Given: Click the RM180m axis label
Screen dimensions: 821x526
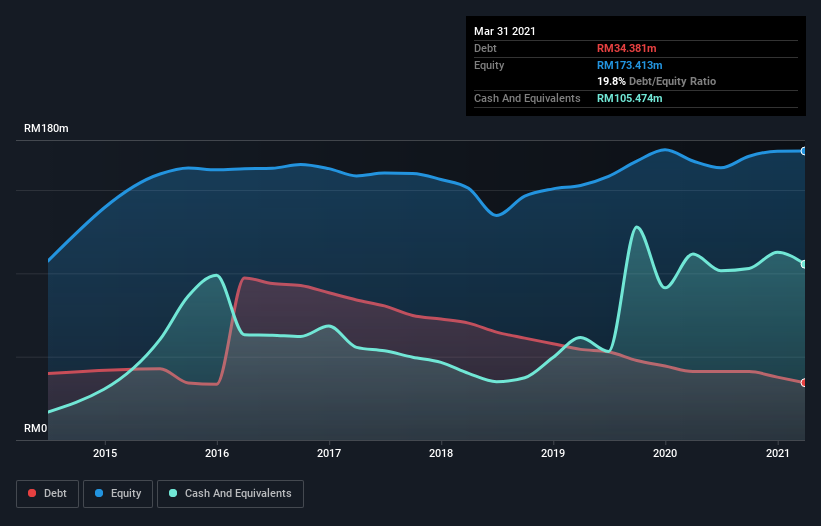Looking at the screenshot, I should click(46, 128).
